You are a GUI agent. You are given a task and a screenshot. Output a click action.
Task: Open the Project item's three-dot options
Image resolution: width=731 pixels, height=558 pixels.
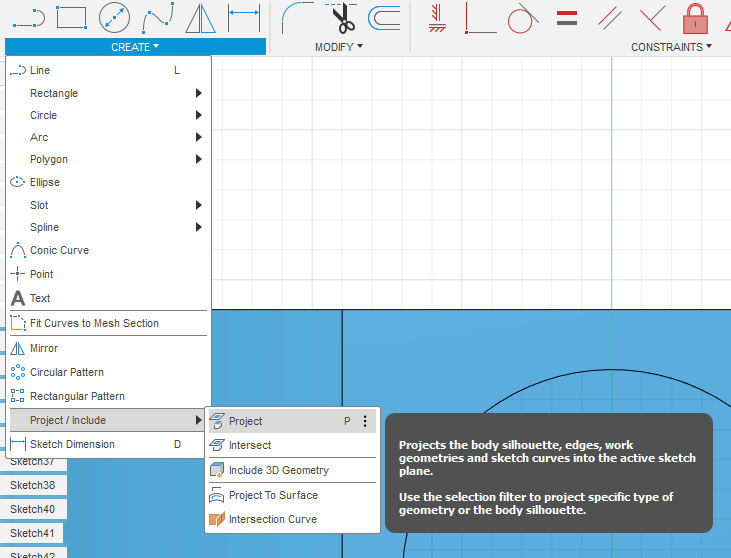365,421
